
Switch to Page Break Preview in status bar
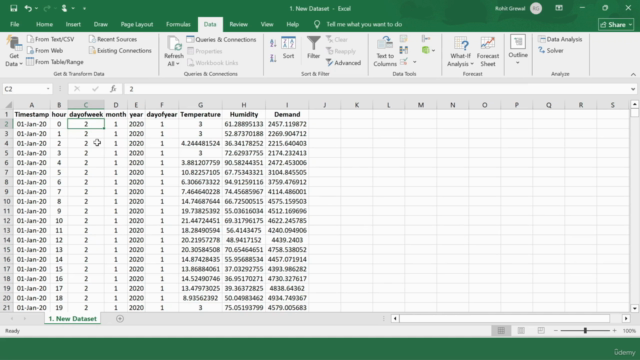click(x=541, y=331)
